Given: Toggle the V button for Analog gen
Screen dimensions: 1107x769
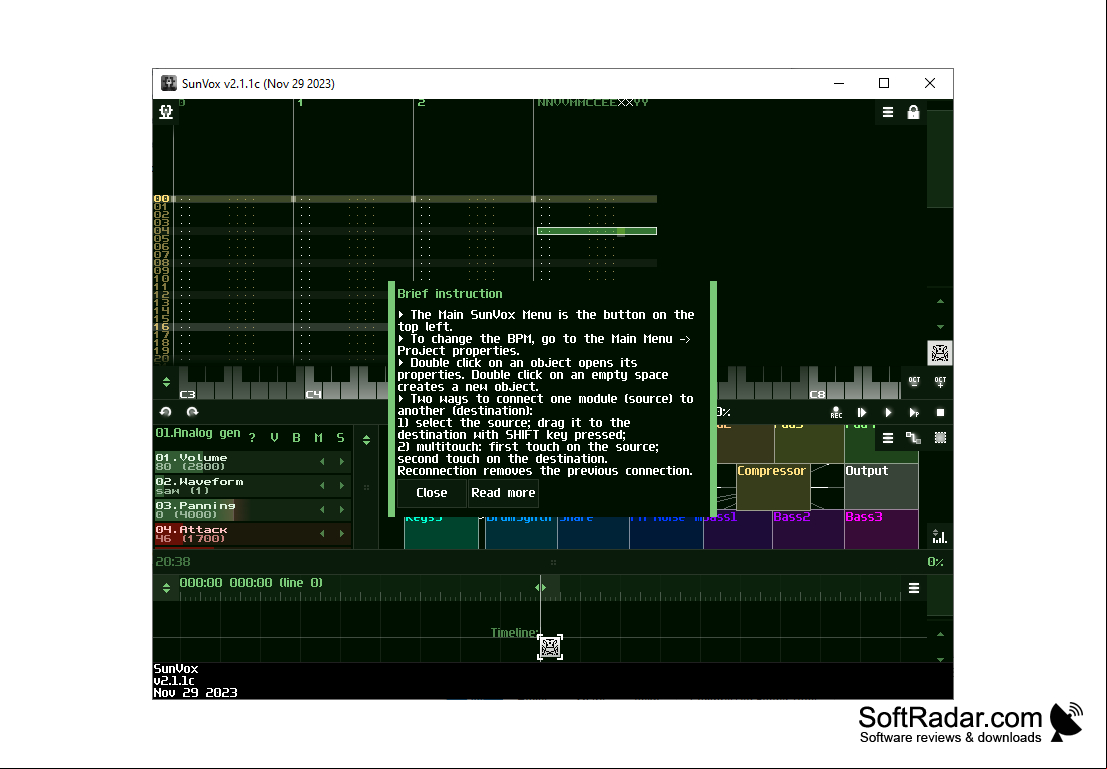Looking at the screenshot, I should 274,438.
